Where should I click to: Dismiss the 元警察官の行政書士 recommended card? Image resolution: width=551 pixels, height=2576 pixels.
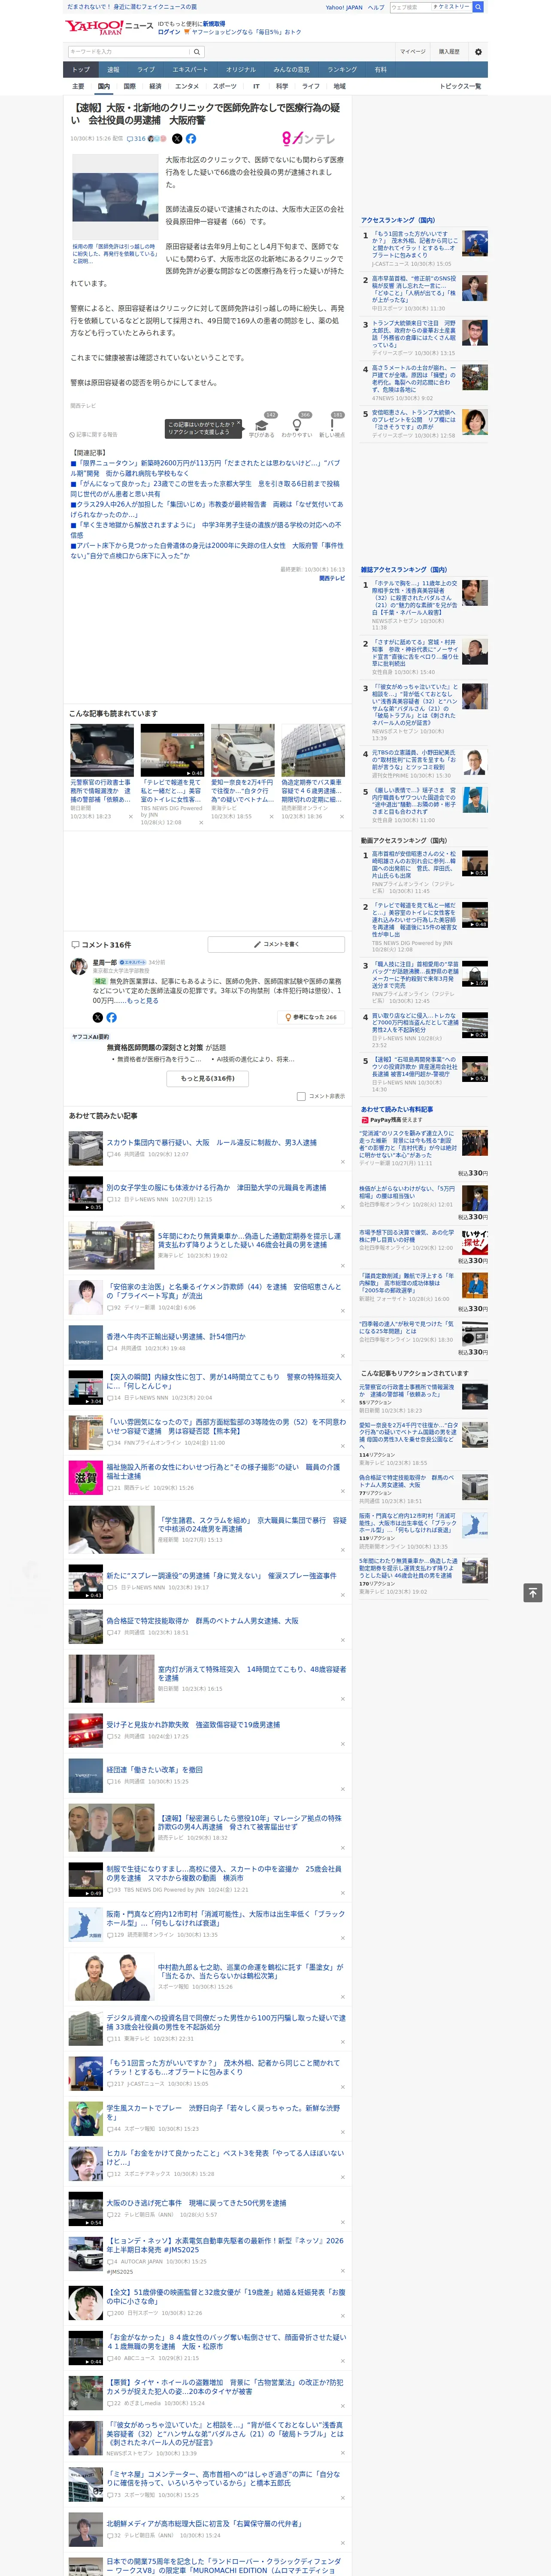(x=131, y=816)
